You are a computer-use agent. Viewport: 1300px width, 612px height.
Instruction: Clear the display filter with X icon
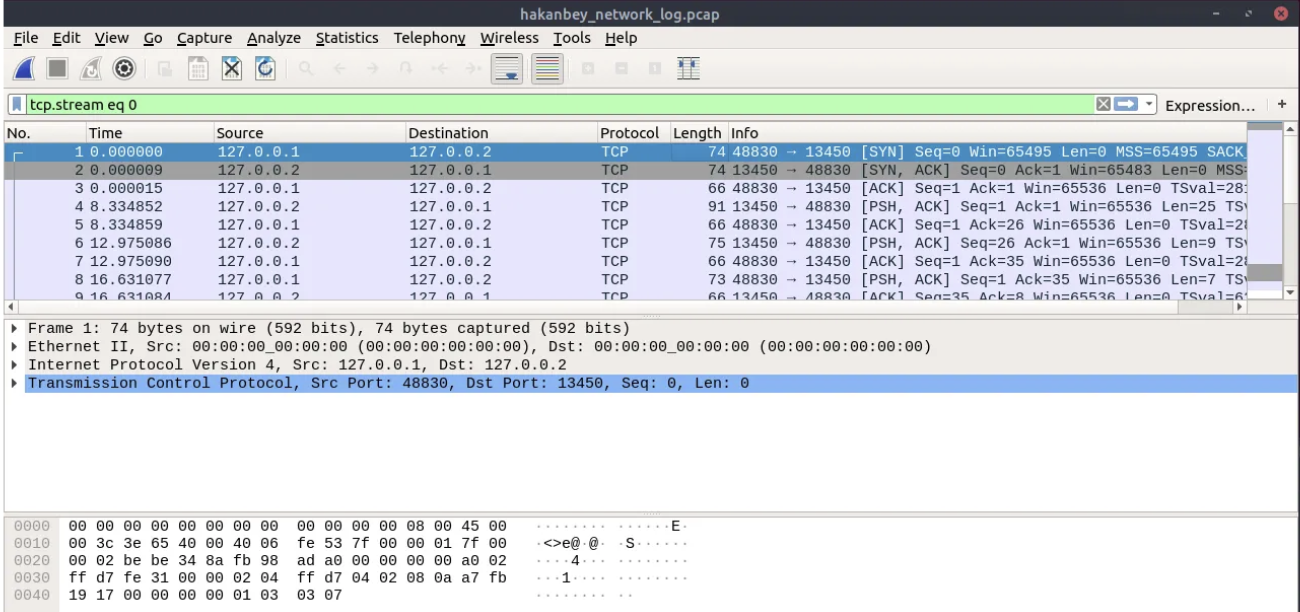point(1104,105)
